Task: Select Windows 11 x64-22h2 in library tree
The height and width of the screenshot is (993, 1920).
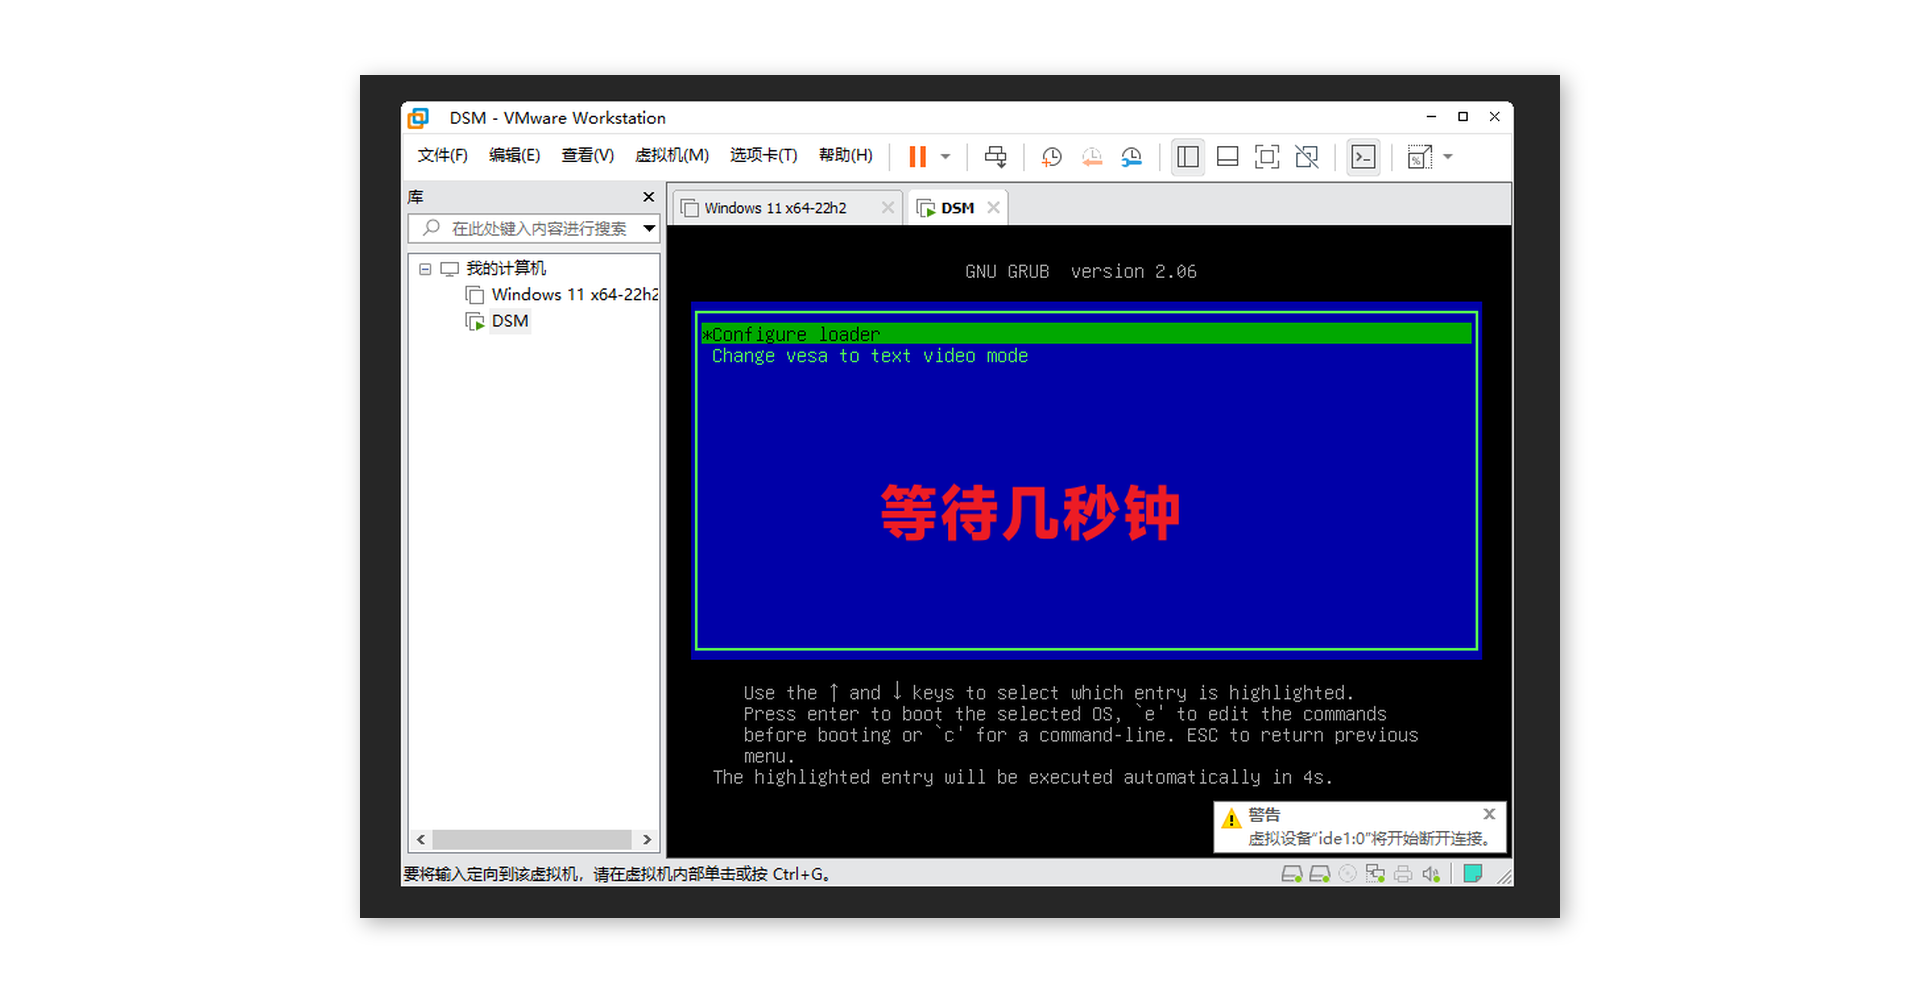Action: [x=575, y=295]
